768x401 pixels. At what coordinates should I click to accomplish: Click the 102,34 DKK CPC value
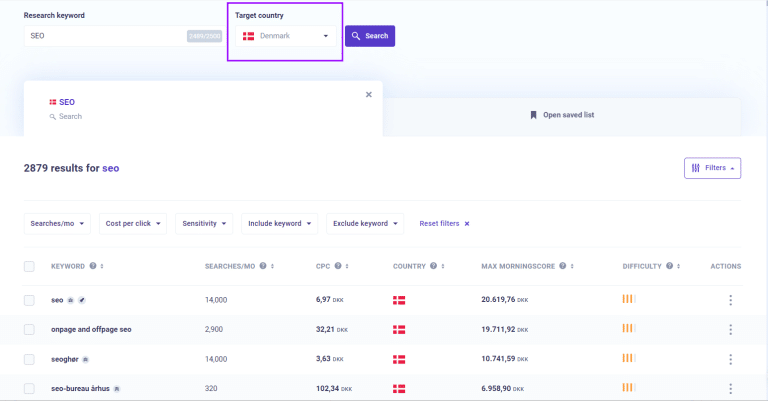[334, 389]
